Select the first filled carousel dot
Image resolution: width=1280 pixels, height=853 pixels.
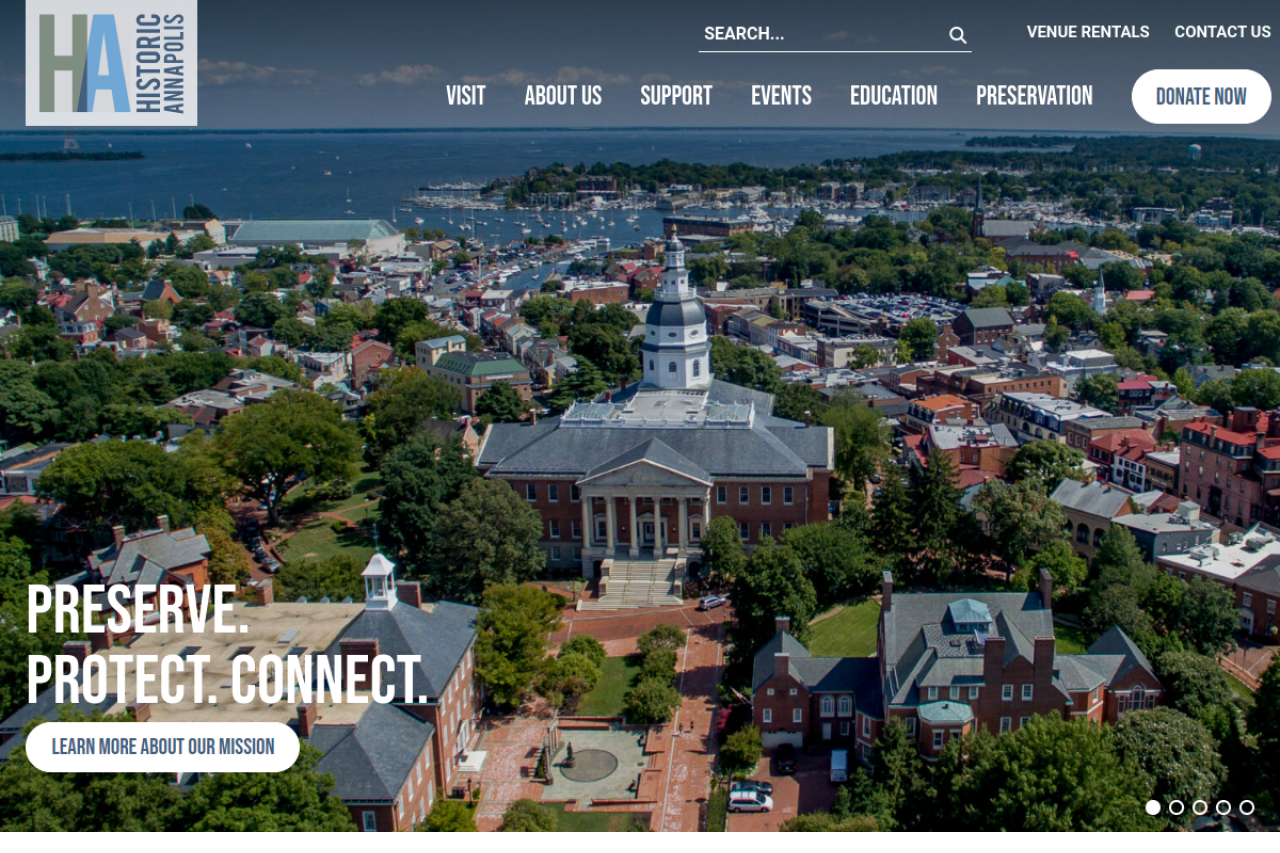point(1153,807)
